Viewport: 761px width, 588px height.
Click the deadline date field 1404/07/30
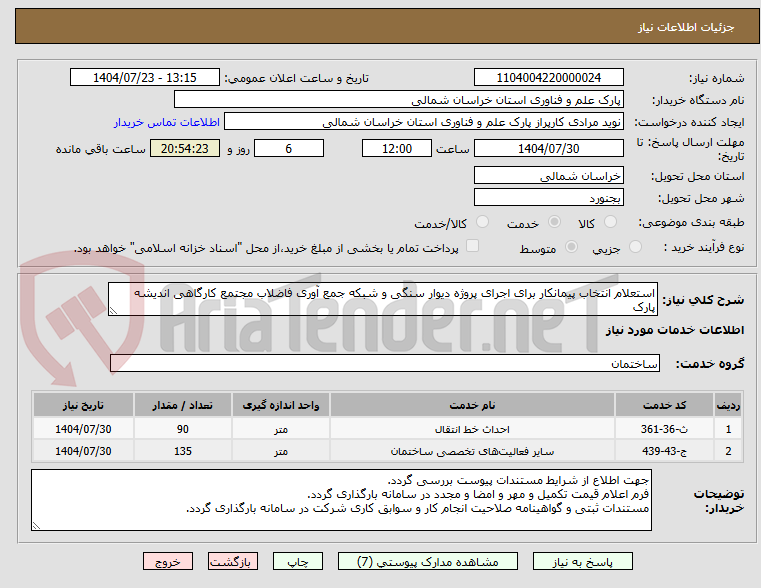point(549,148)
